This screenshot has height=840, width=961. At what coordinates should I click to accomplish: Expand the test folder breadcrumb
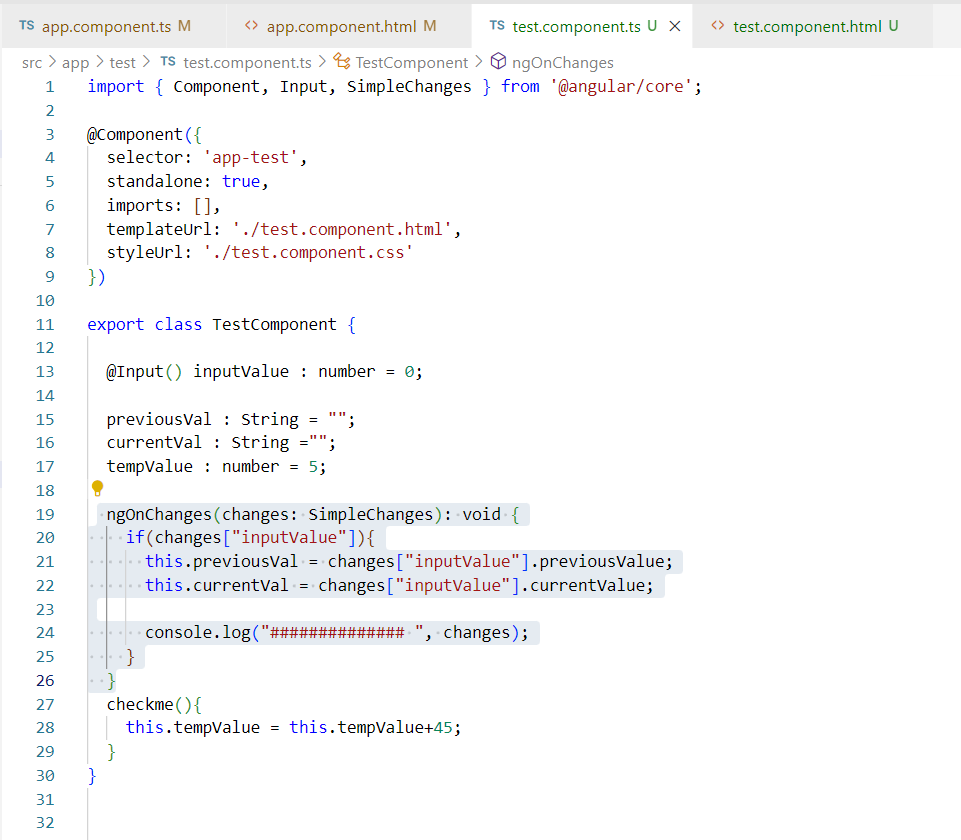tap(123, 62)
